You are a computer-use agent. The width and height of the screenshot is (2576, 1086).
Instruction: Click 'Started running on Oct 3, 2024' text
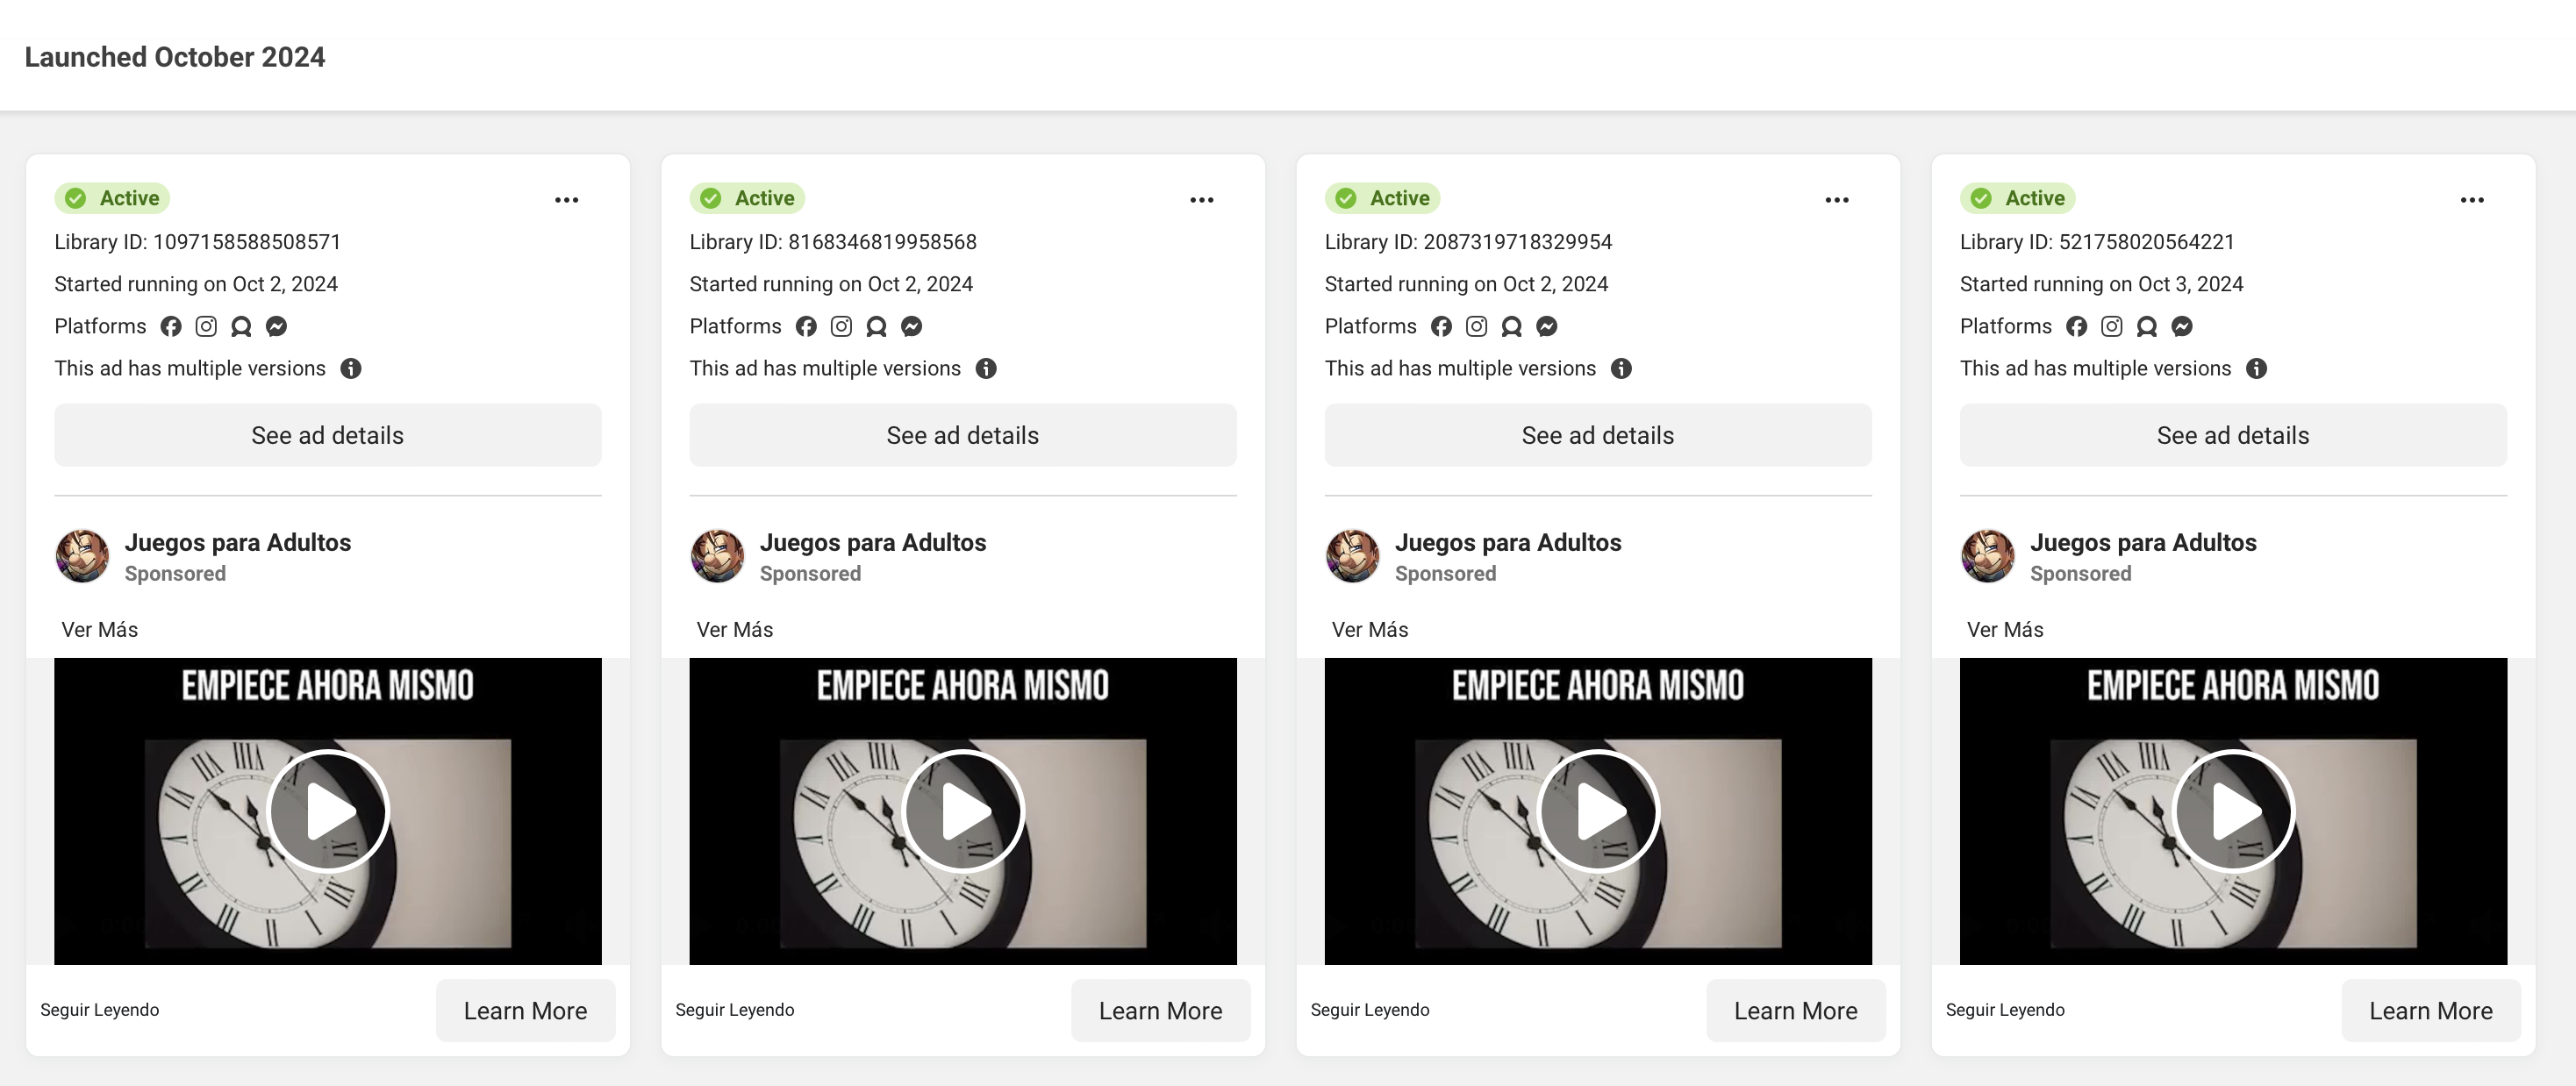coord(2101,284)
